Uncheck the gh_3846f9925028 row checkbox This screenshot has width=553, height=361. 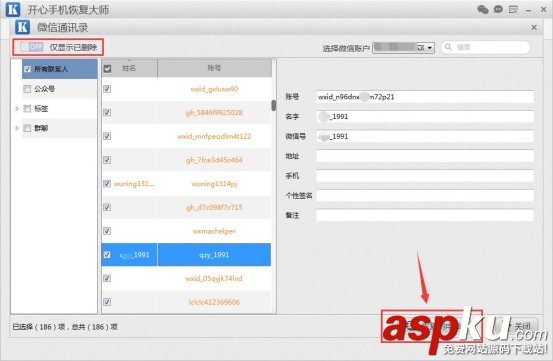click(x=107, y=112)
